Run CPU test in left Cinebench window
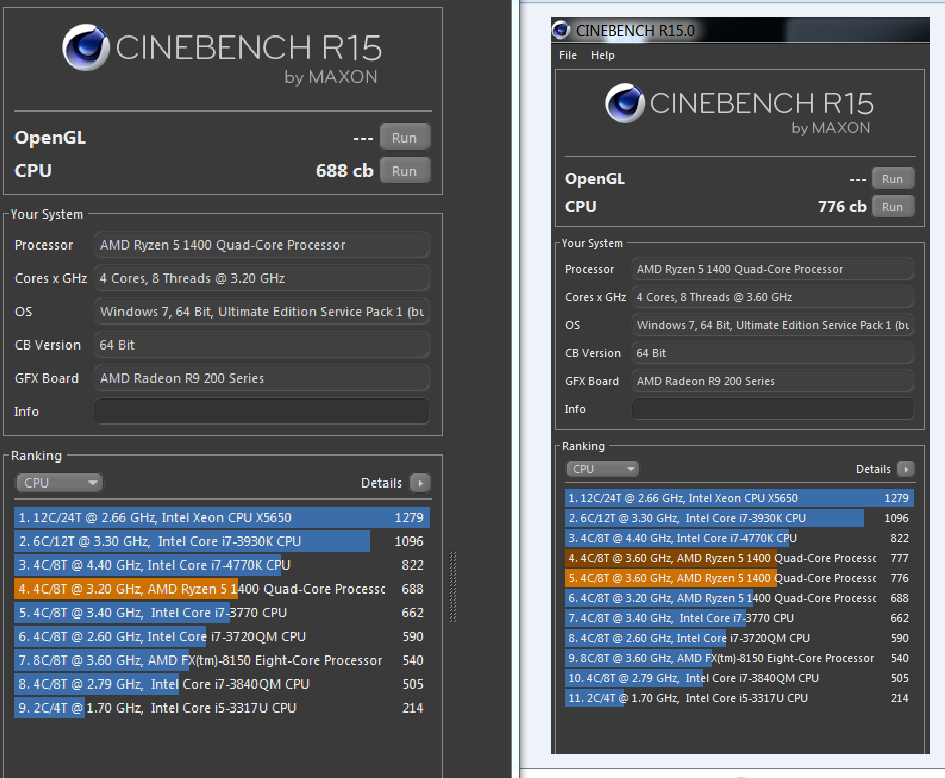Viewport: 945px width, 778px height. click(404, 171)
